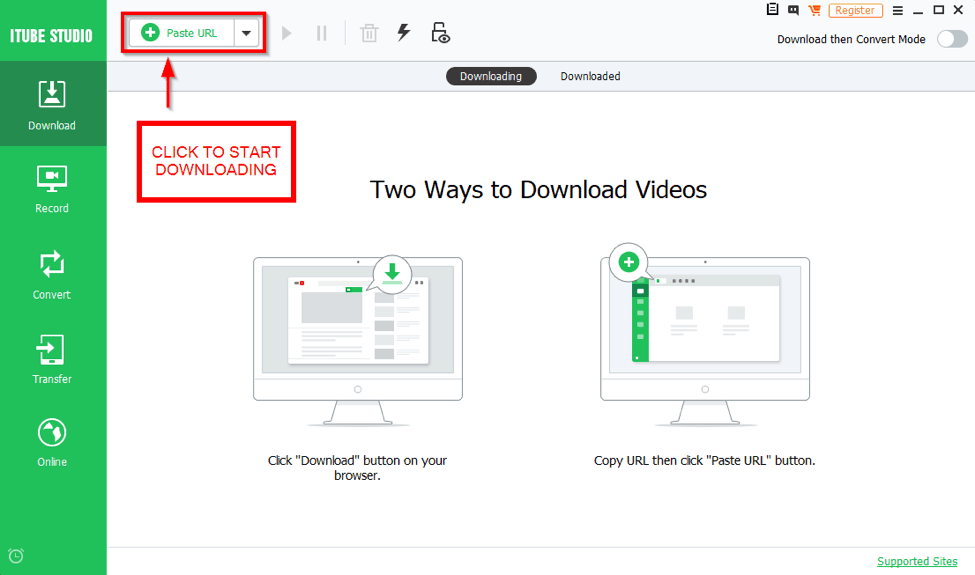The height and width of the screenshot is (575, 975).
Task: Expand the Paste URL dropdown arrow
Action: pos(246,33)
